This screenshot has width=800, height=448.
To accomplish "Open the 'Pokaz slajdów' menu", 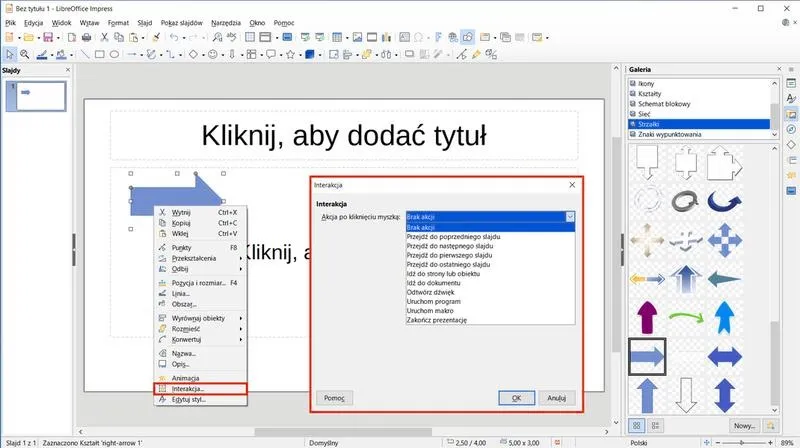I will click(182, 23).
